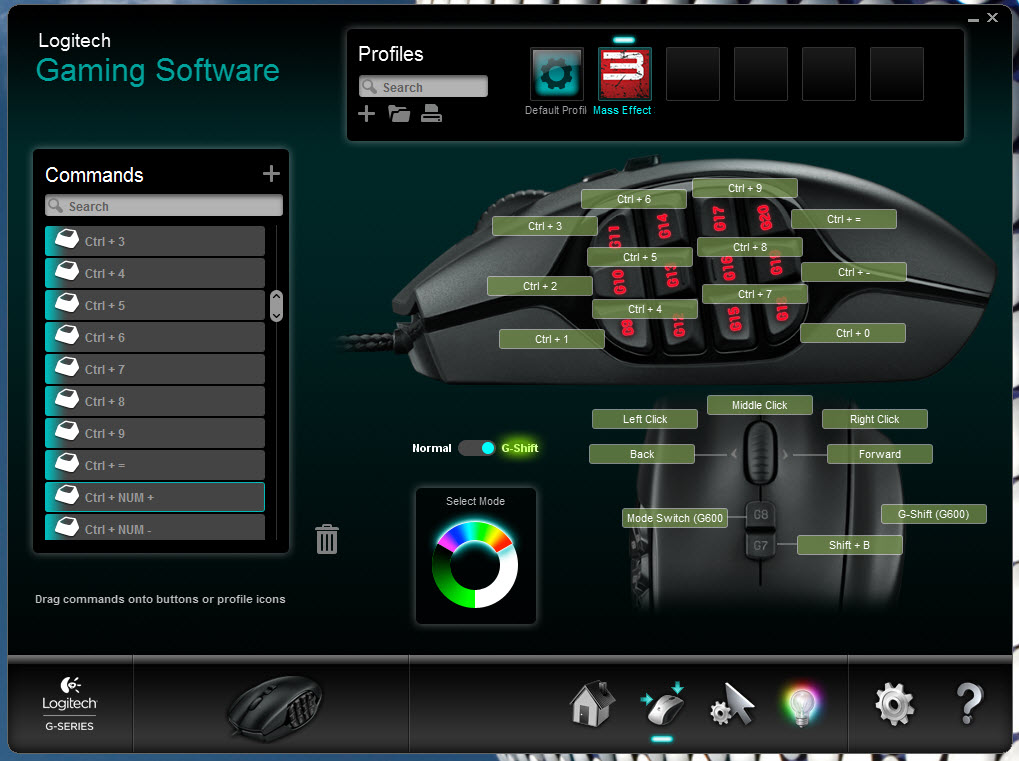Create a new profile with plus icon
This screenshot has height=761, width=1019.
tap(367, 114)
